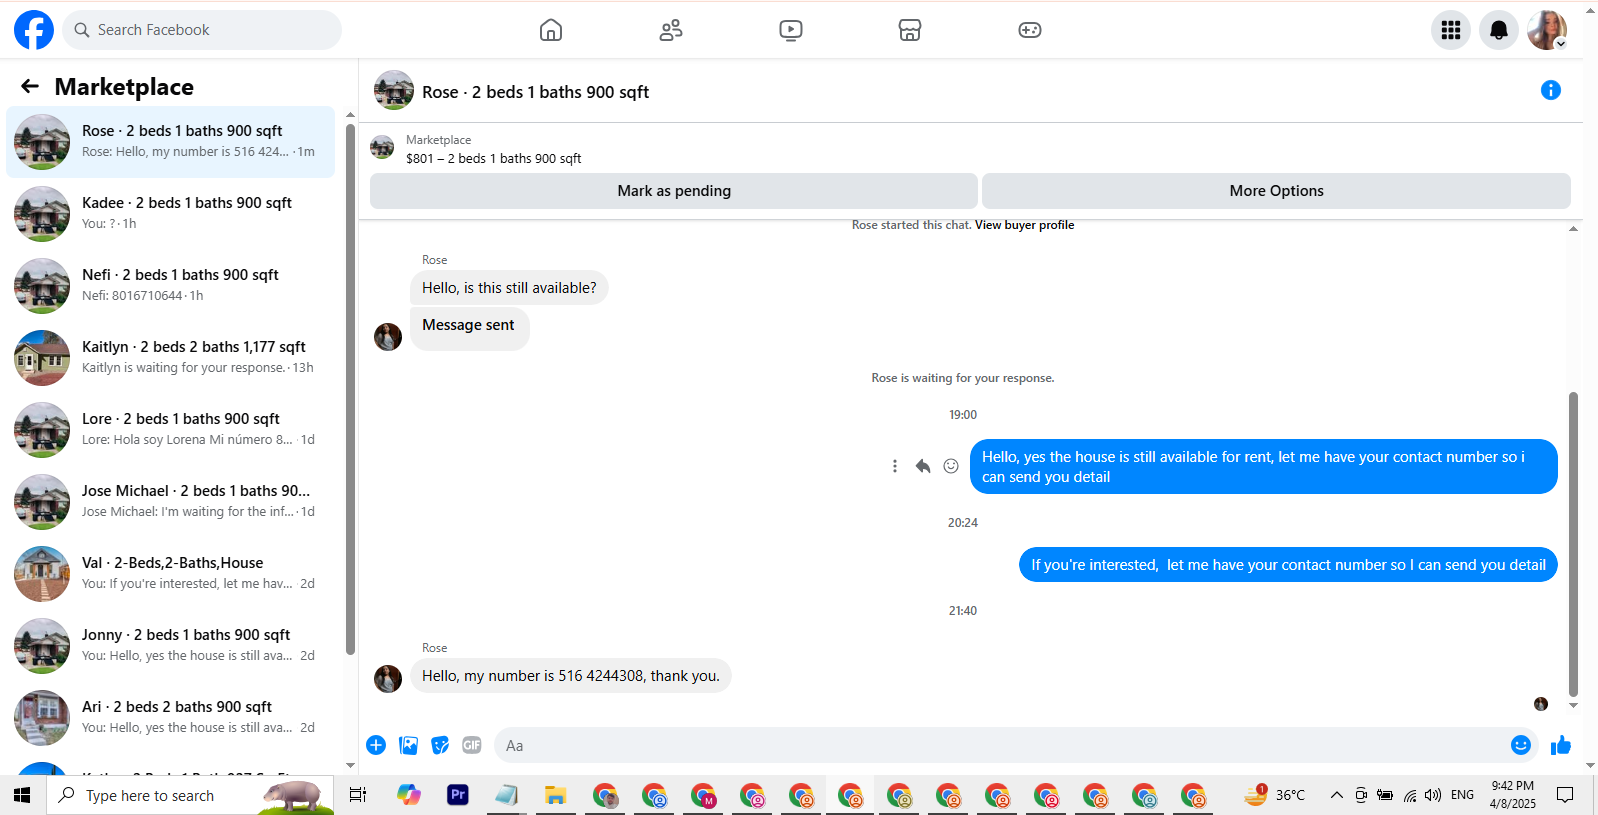The height and width of the screenshot is (815, 1598).
Task: Open conversation info (blue i icon)
Action: pyautogui.click(x=1551, y=90)
